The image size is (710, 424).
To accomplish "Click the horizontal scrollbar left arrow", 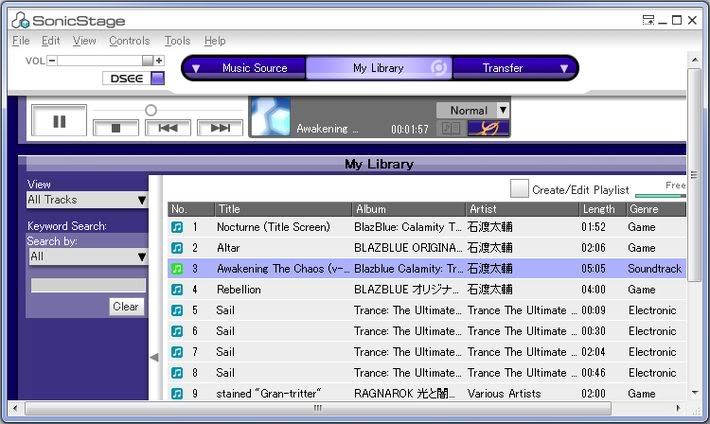I will click(x=15, y=408).
